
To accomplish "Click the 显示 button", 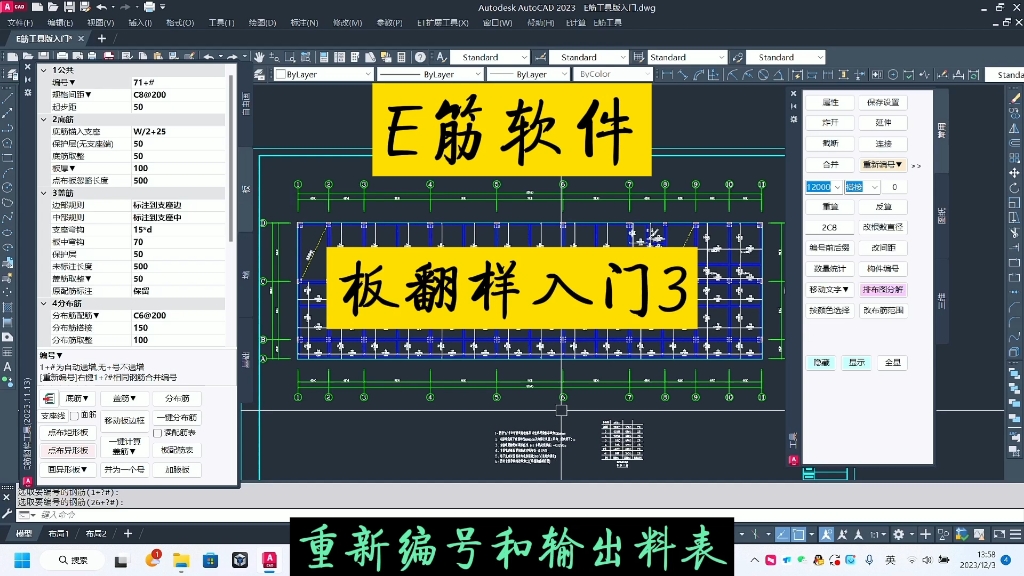I will pos(857,362).
